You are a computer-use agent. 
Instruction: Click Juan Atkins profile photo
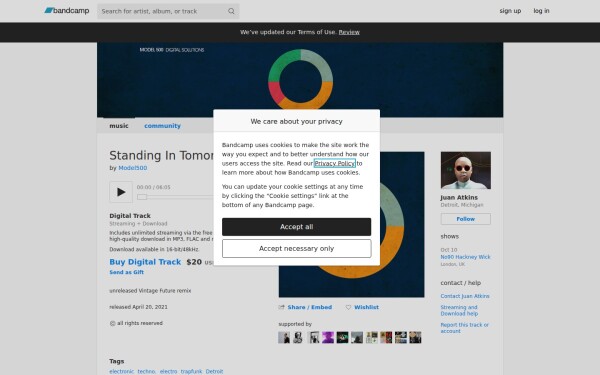tap(466, 170)
